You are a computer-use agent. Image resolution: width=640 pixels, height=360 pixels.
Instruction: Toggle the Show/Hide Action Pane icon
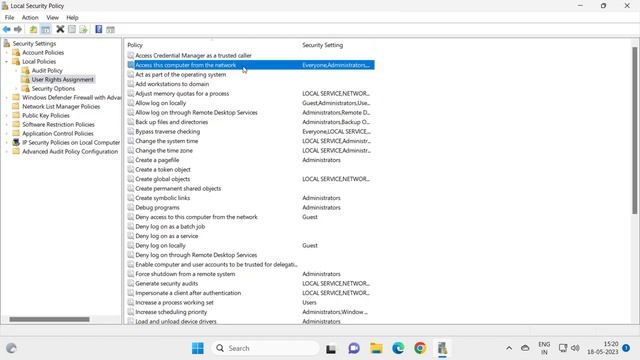click(110, 29)
